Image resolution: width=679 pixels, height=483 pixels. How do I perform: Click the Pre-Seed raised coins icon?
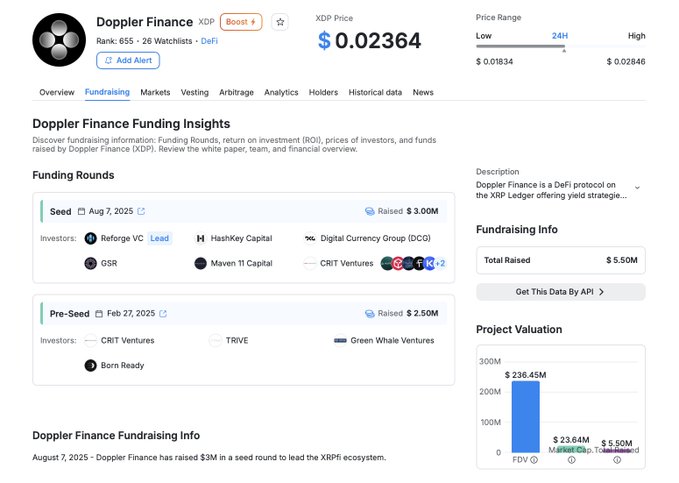(369, 314)
